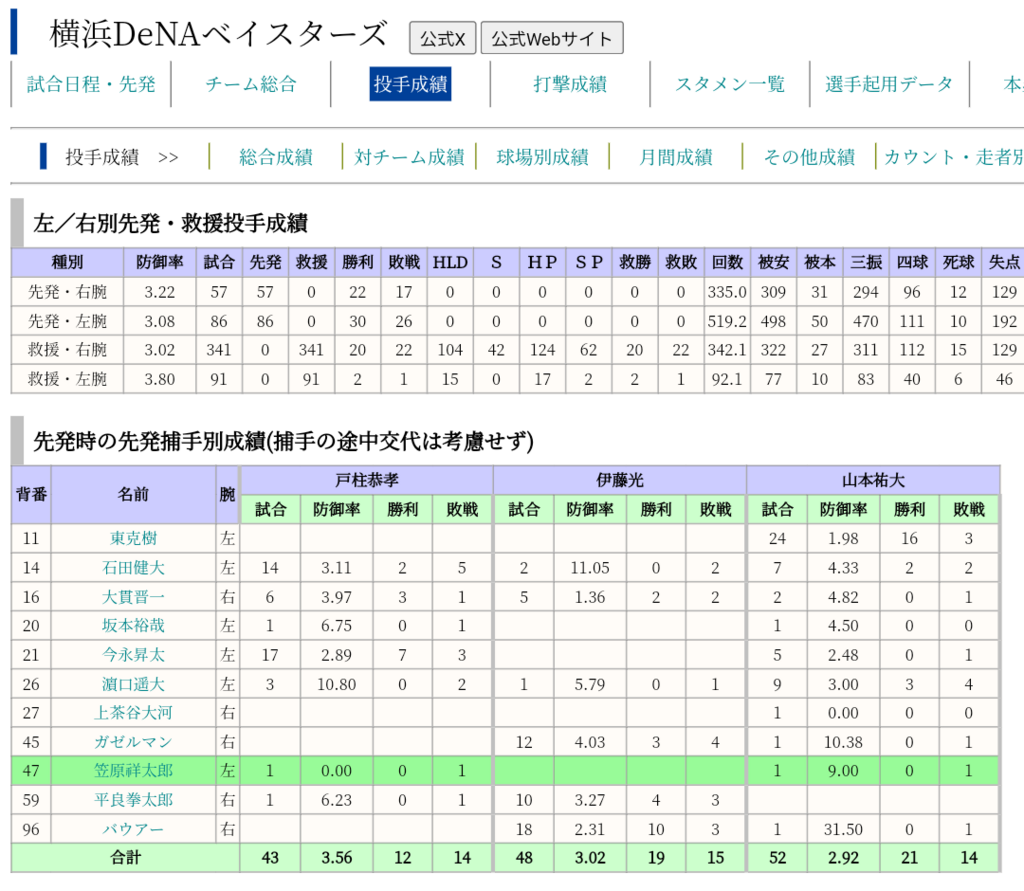Viewport: 1024px width, 891px height.
Task: Click the 三振 column header
Action: coord(865,263)
